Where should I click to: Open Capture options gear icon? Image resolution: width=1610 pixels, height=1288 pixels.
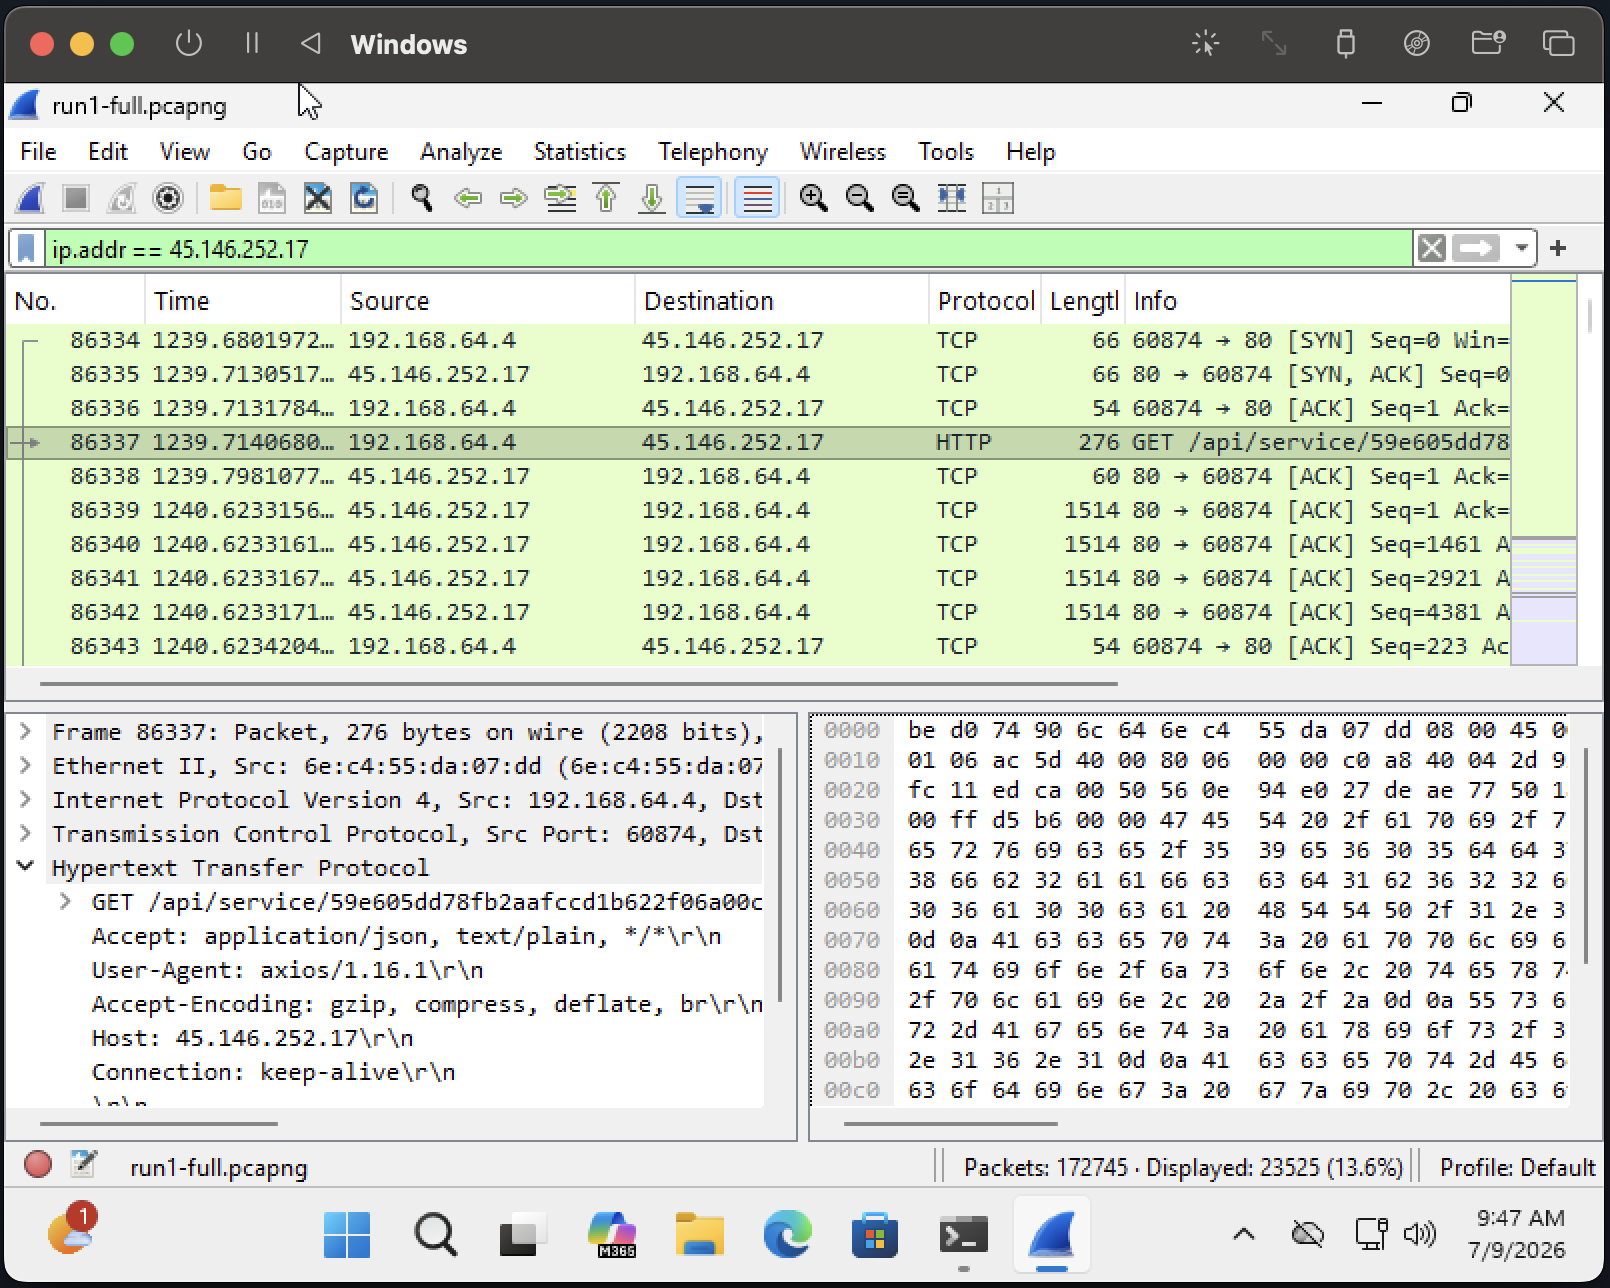pos(168,198)
